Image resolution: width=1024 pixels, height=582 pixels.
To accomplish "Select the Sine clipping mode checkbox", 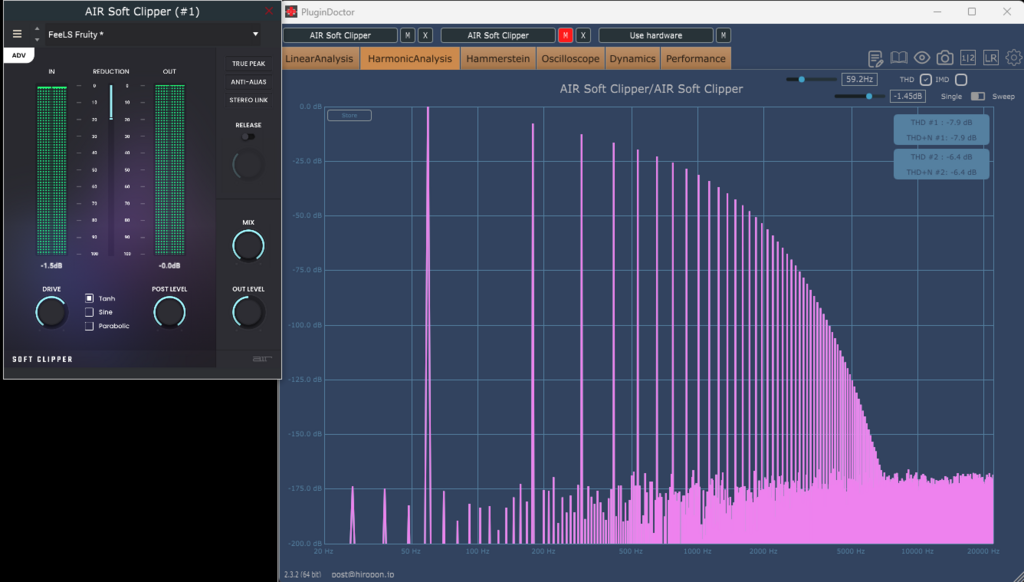I will [x=89, y=312].
